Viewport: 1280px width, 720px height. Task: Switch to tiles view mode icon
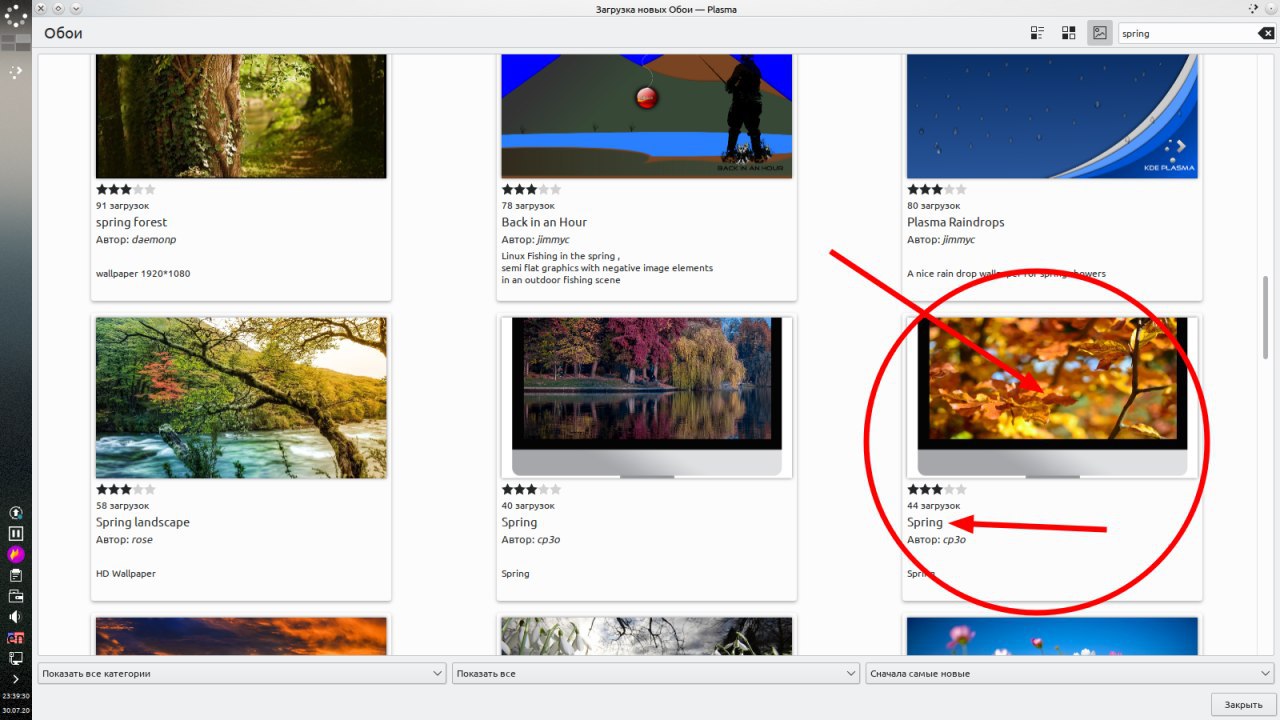click(1068, 33)
